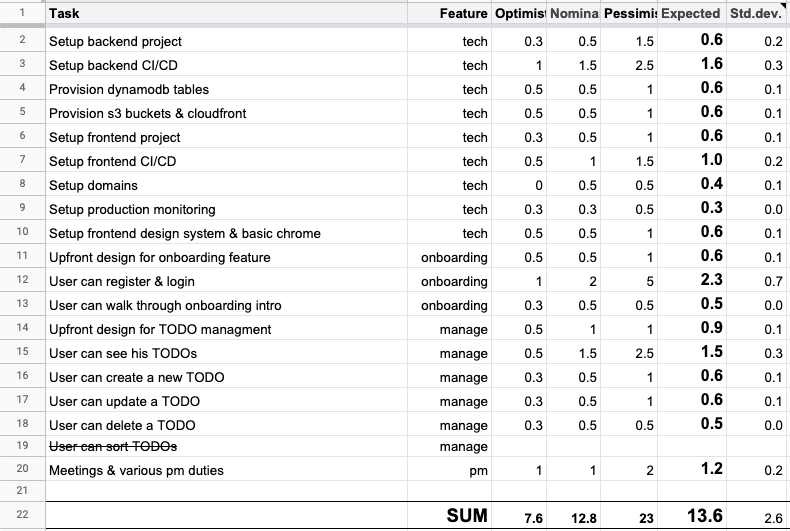
Task: Select the total Expected value 13.6
Action: (692, 515)
